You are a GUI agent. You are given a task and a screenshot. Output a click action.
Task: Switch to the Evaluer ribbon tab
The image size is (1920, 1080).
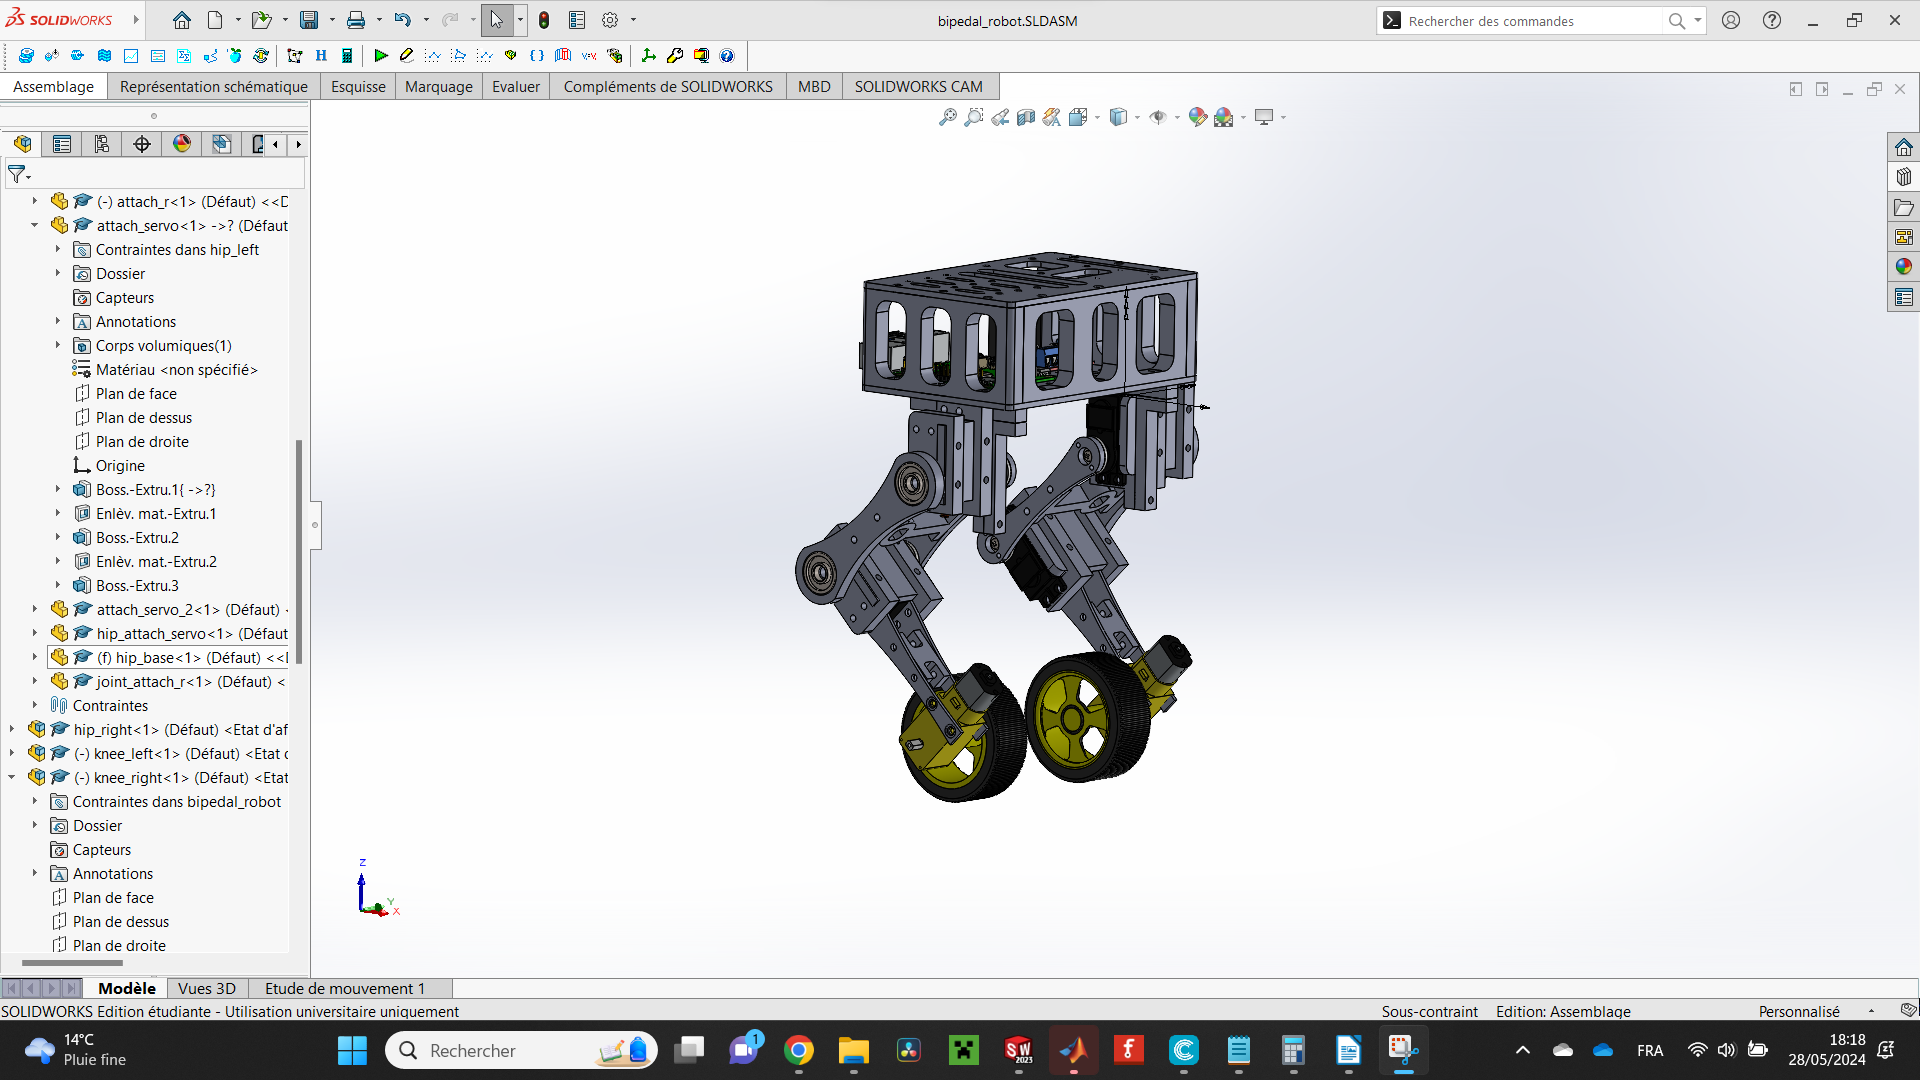pos(515,87)
